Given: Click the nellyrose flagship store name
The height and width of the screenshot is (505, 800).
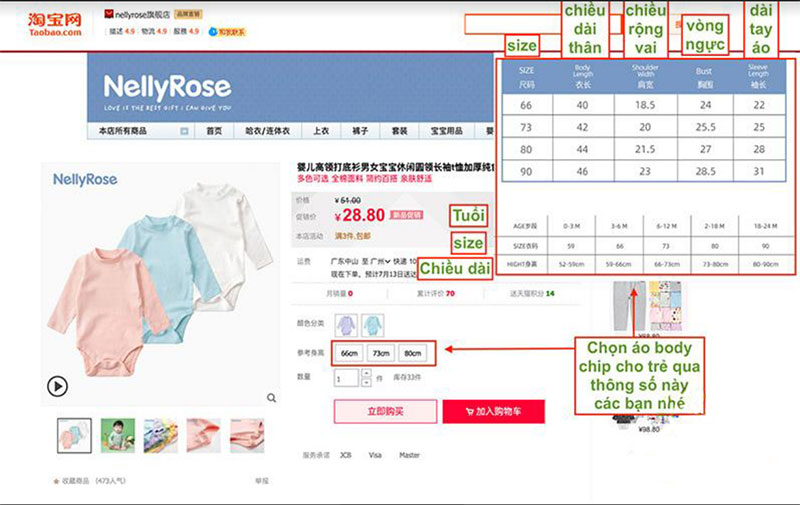Looking at the screenshot, I should [x=142, y=14].
